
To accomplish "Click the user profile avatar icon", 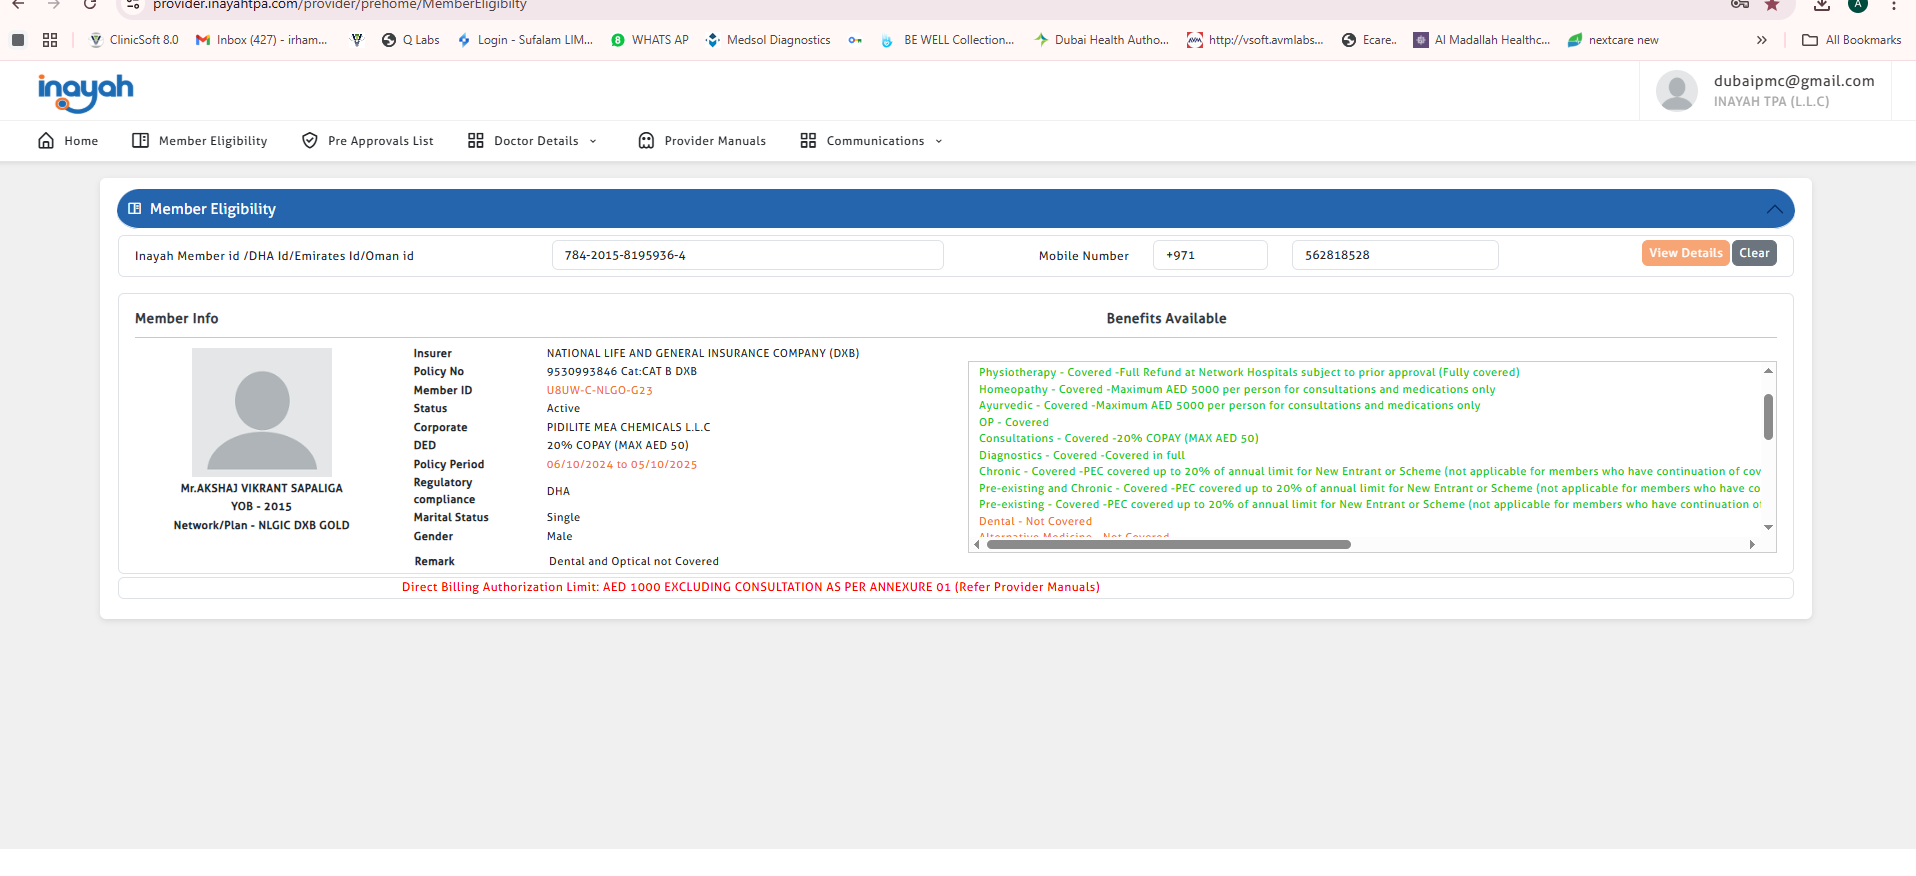I will 1676,91.
